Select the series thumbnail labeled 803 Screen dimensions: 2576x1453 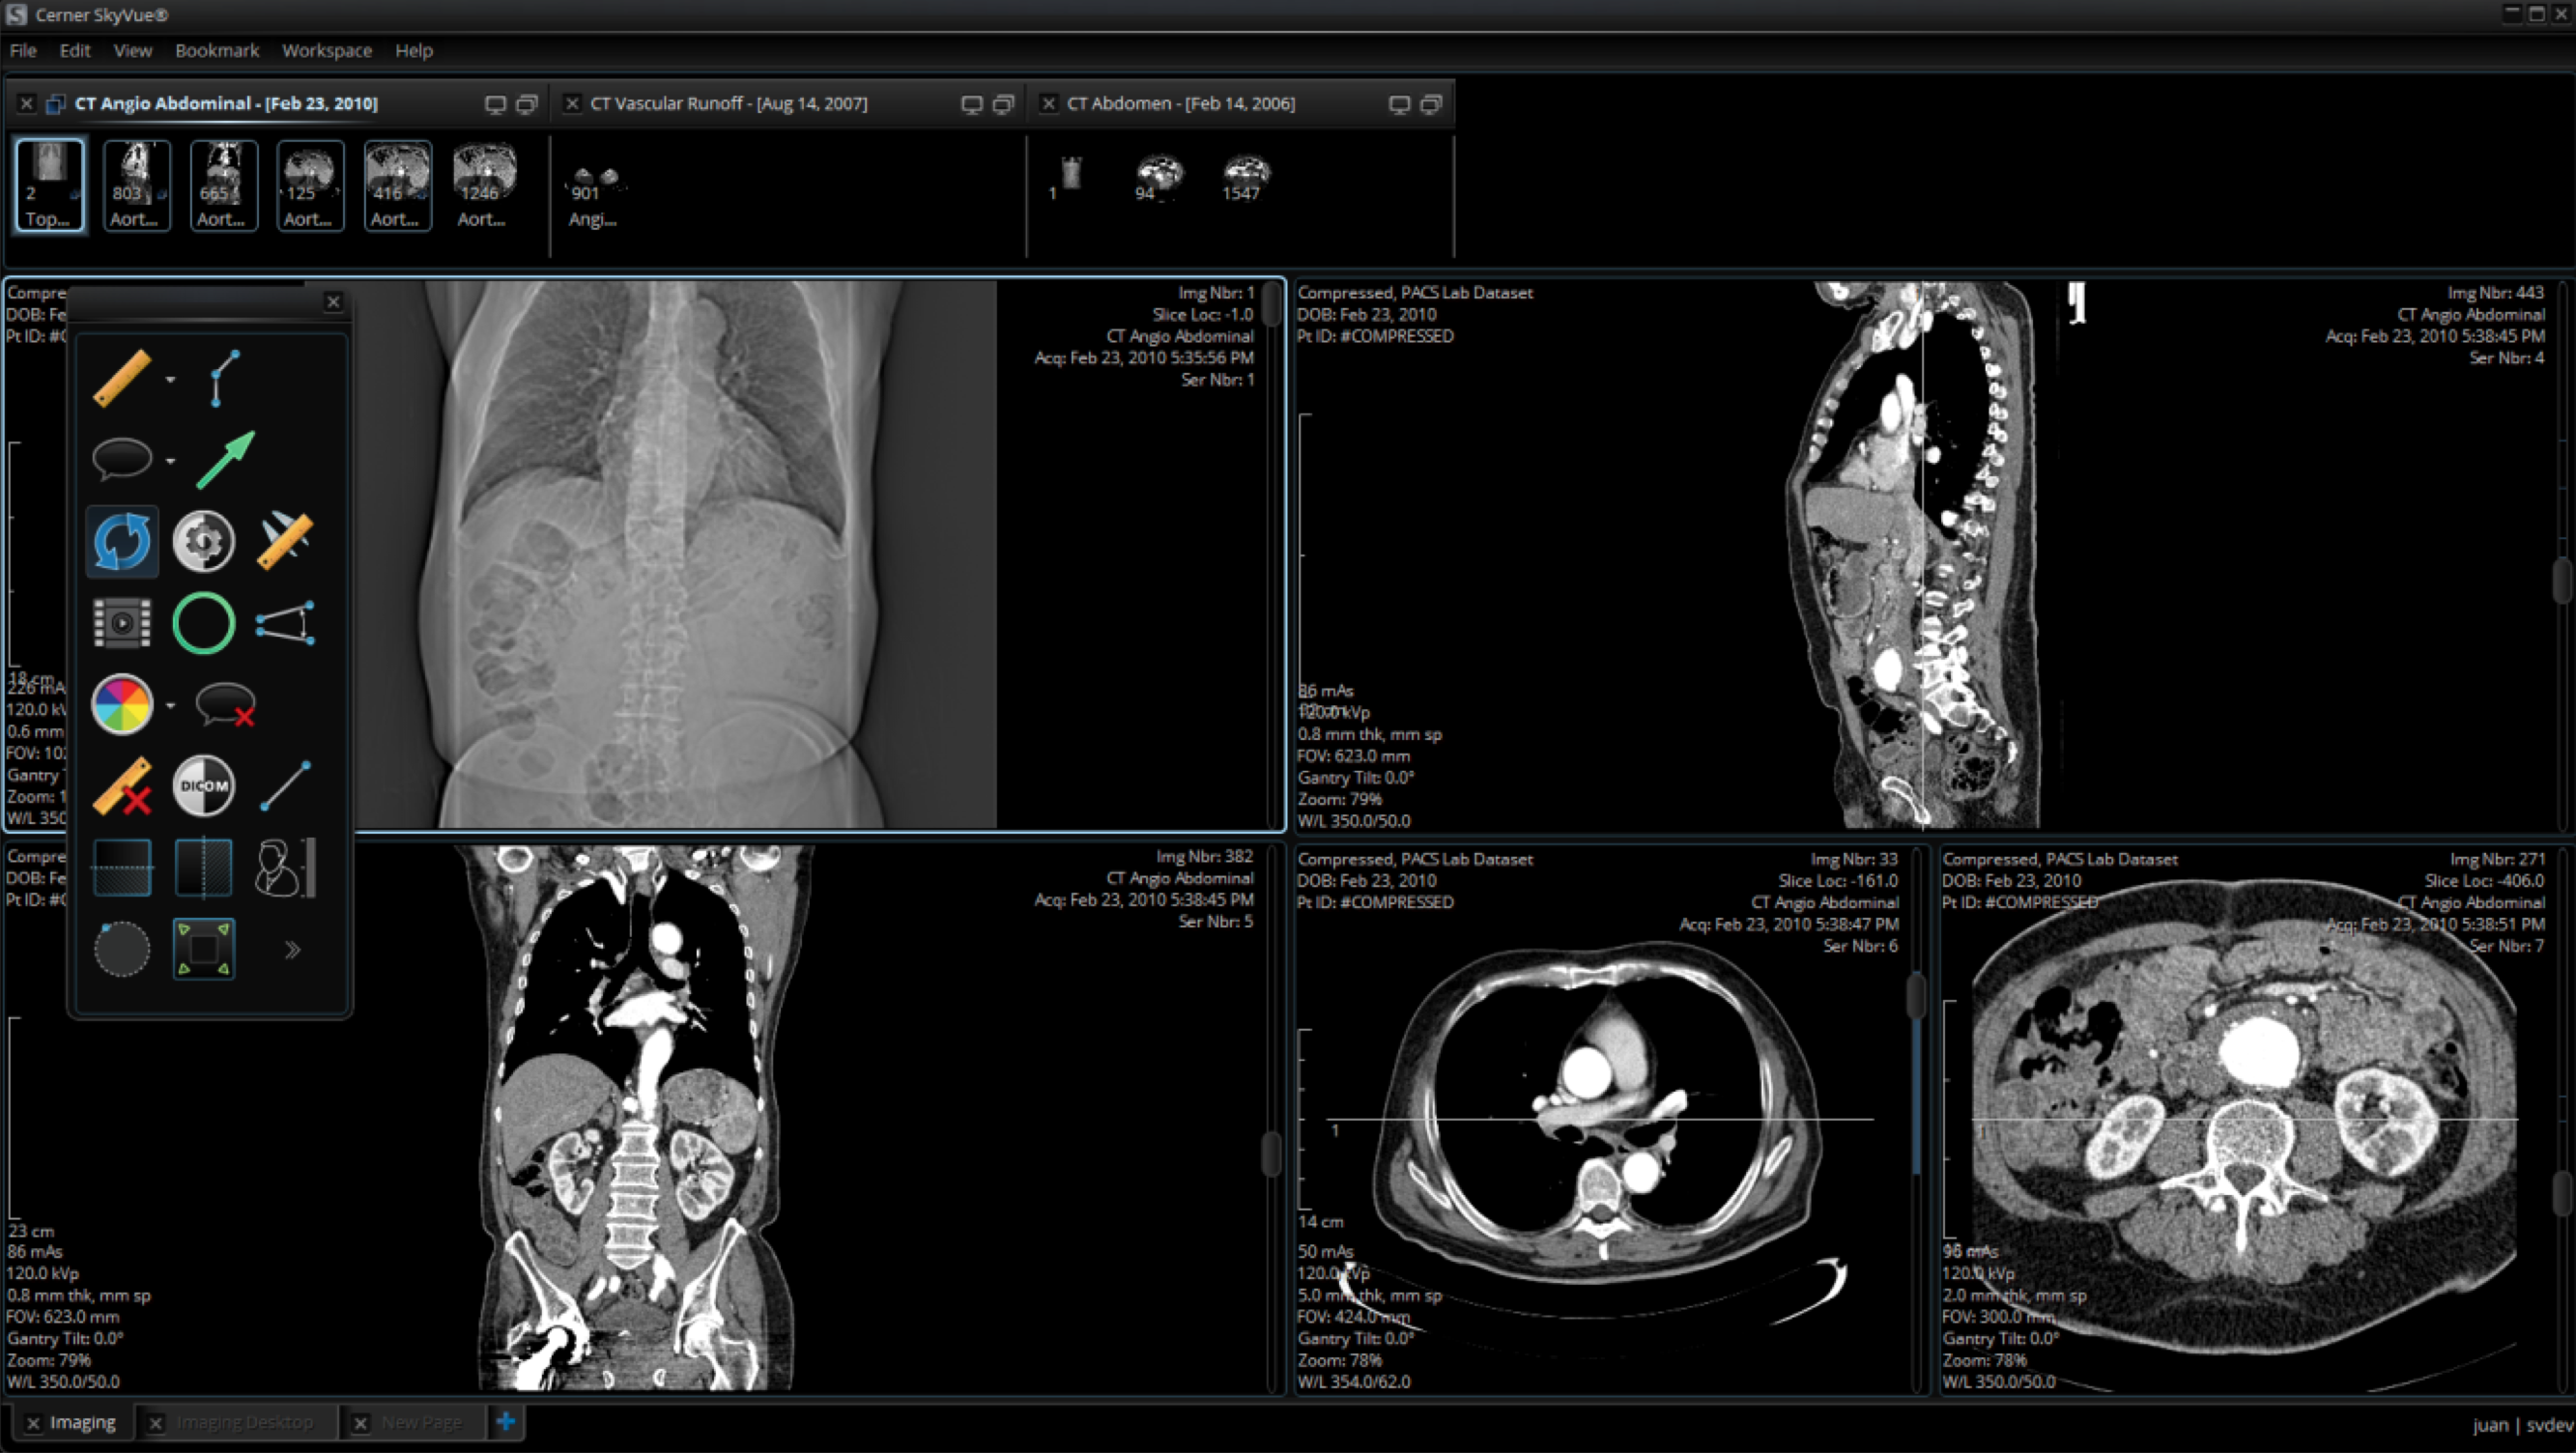pyautogui.click(x=136, y=186)
